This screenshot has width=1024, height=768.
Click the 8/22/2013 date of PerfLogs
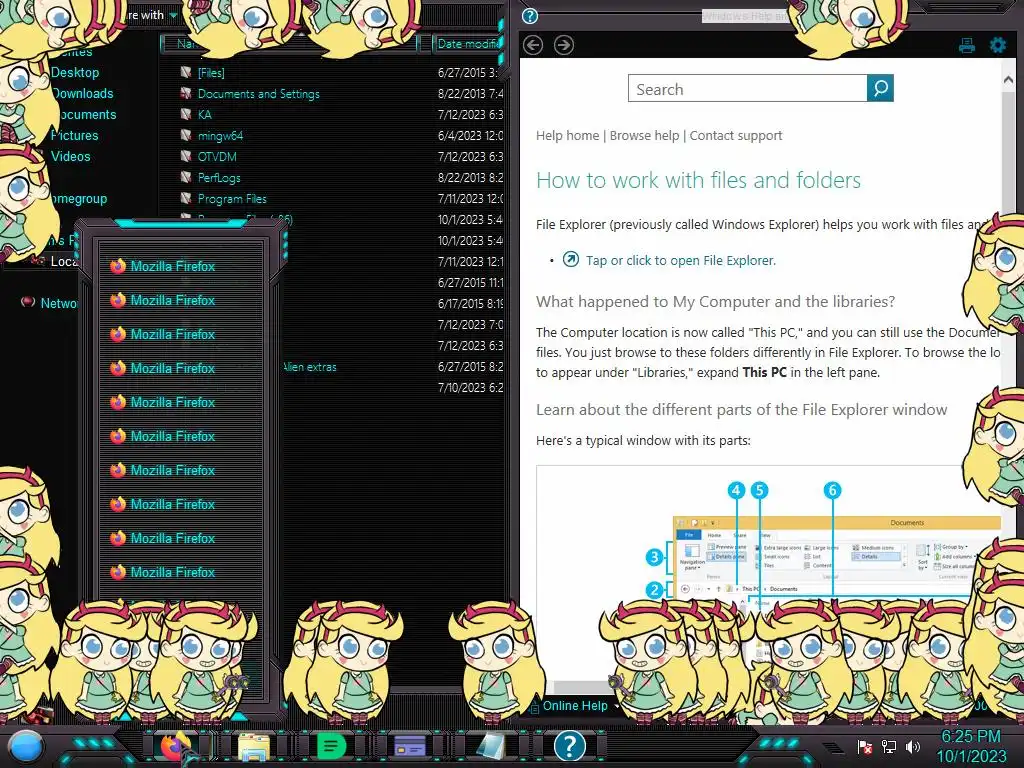470,178
